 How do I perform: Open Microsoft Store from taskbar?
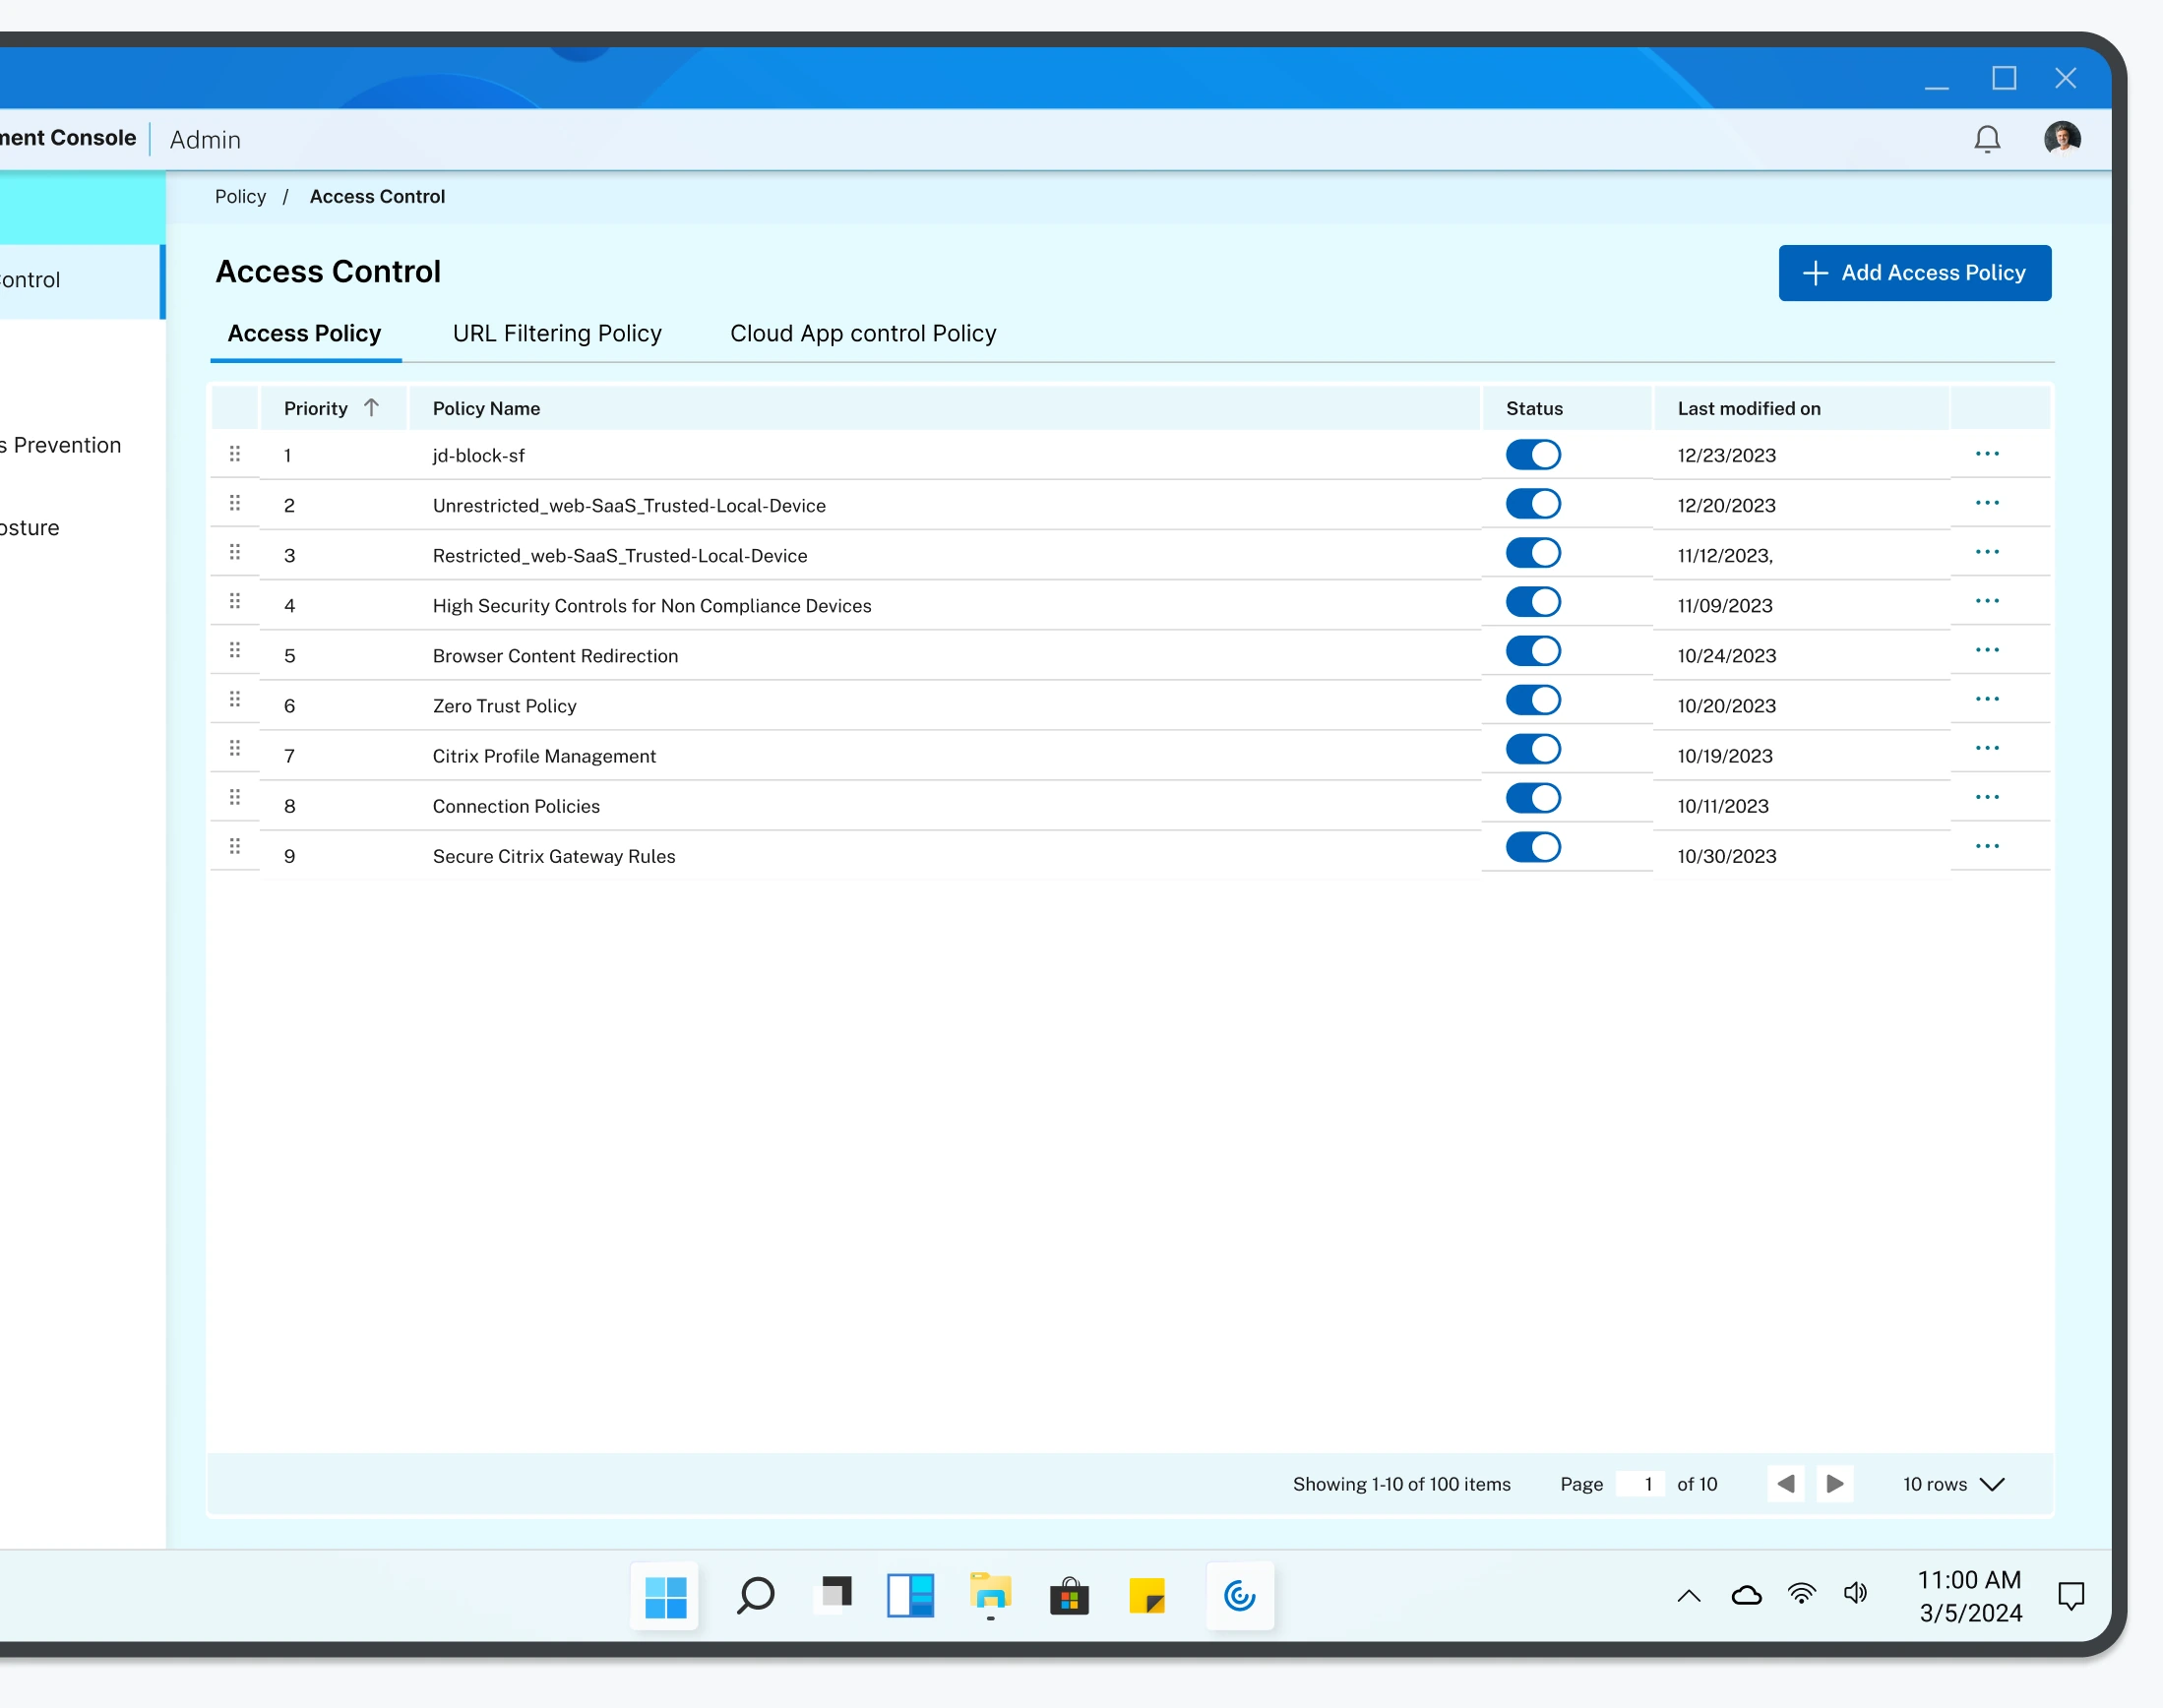click(1069, 1597)
